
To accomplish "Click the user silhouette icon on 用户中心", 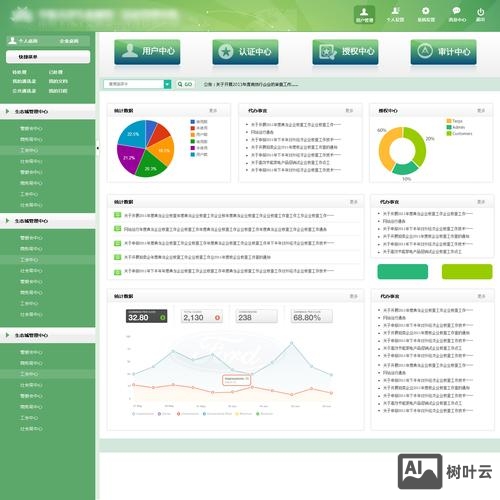I will [130, 51].
